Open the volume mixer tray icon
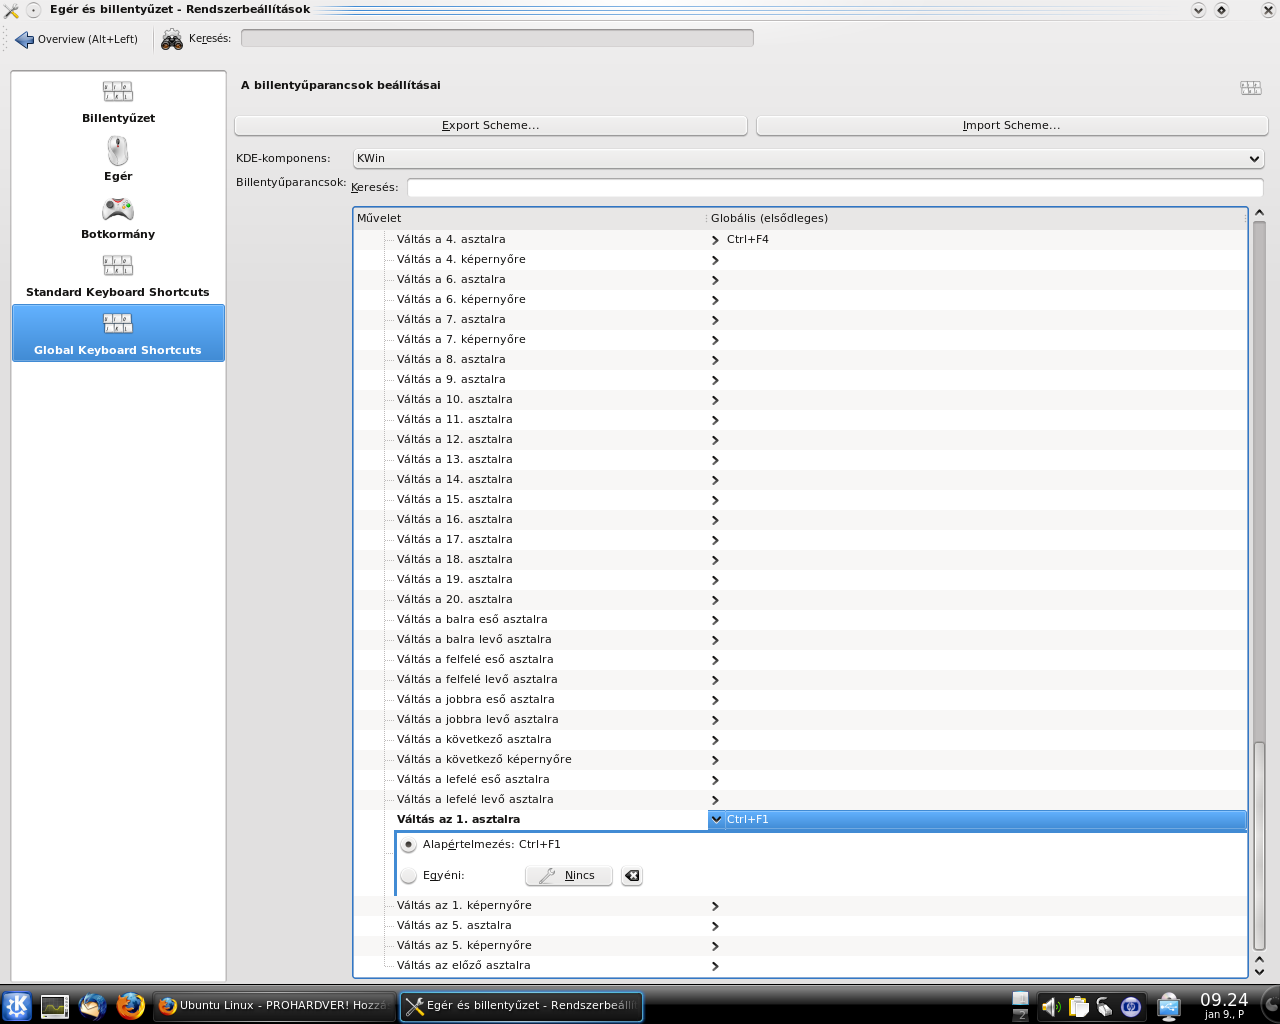 click(x=1050, y=1007)
